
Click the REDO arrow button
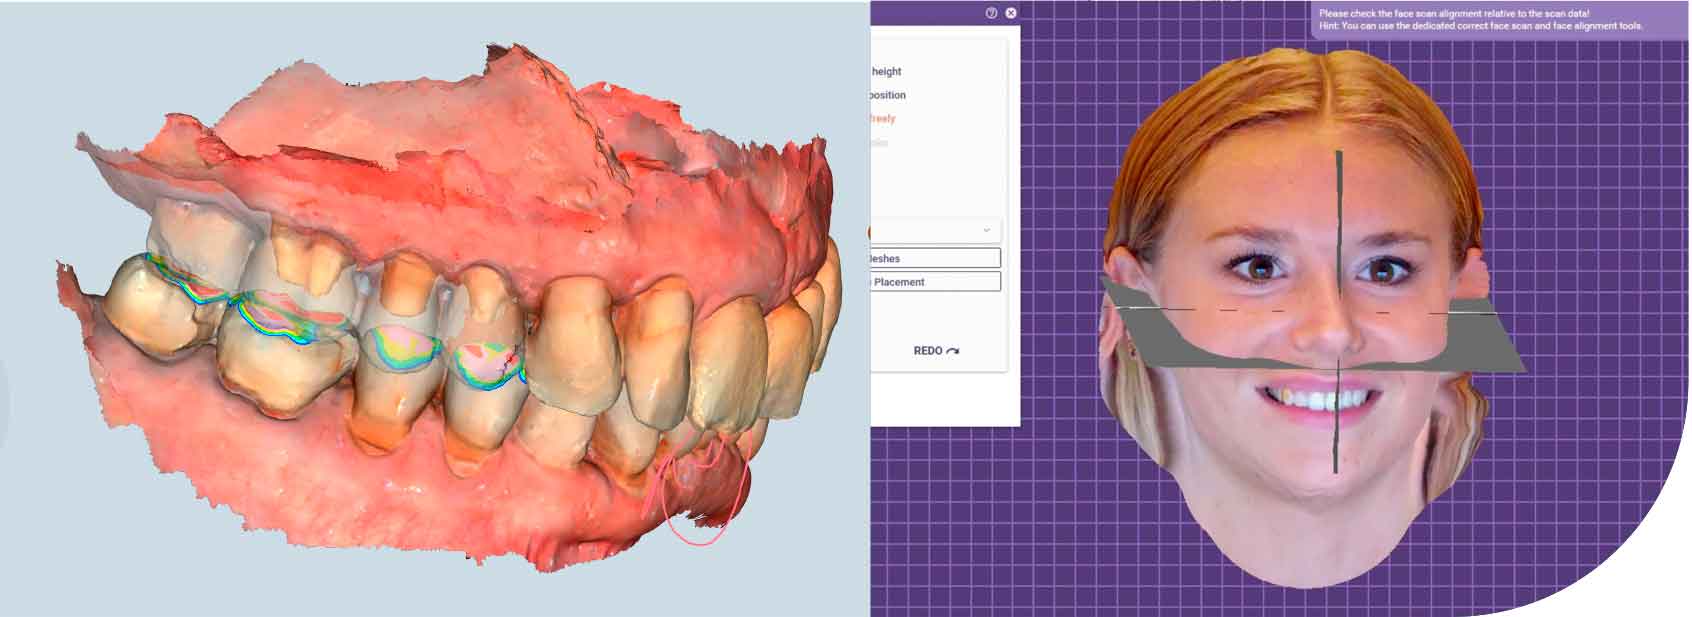click(x=936, y=351)
